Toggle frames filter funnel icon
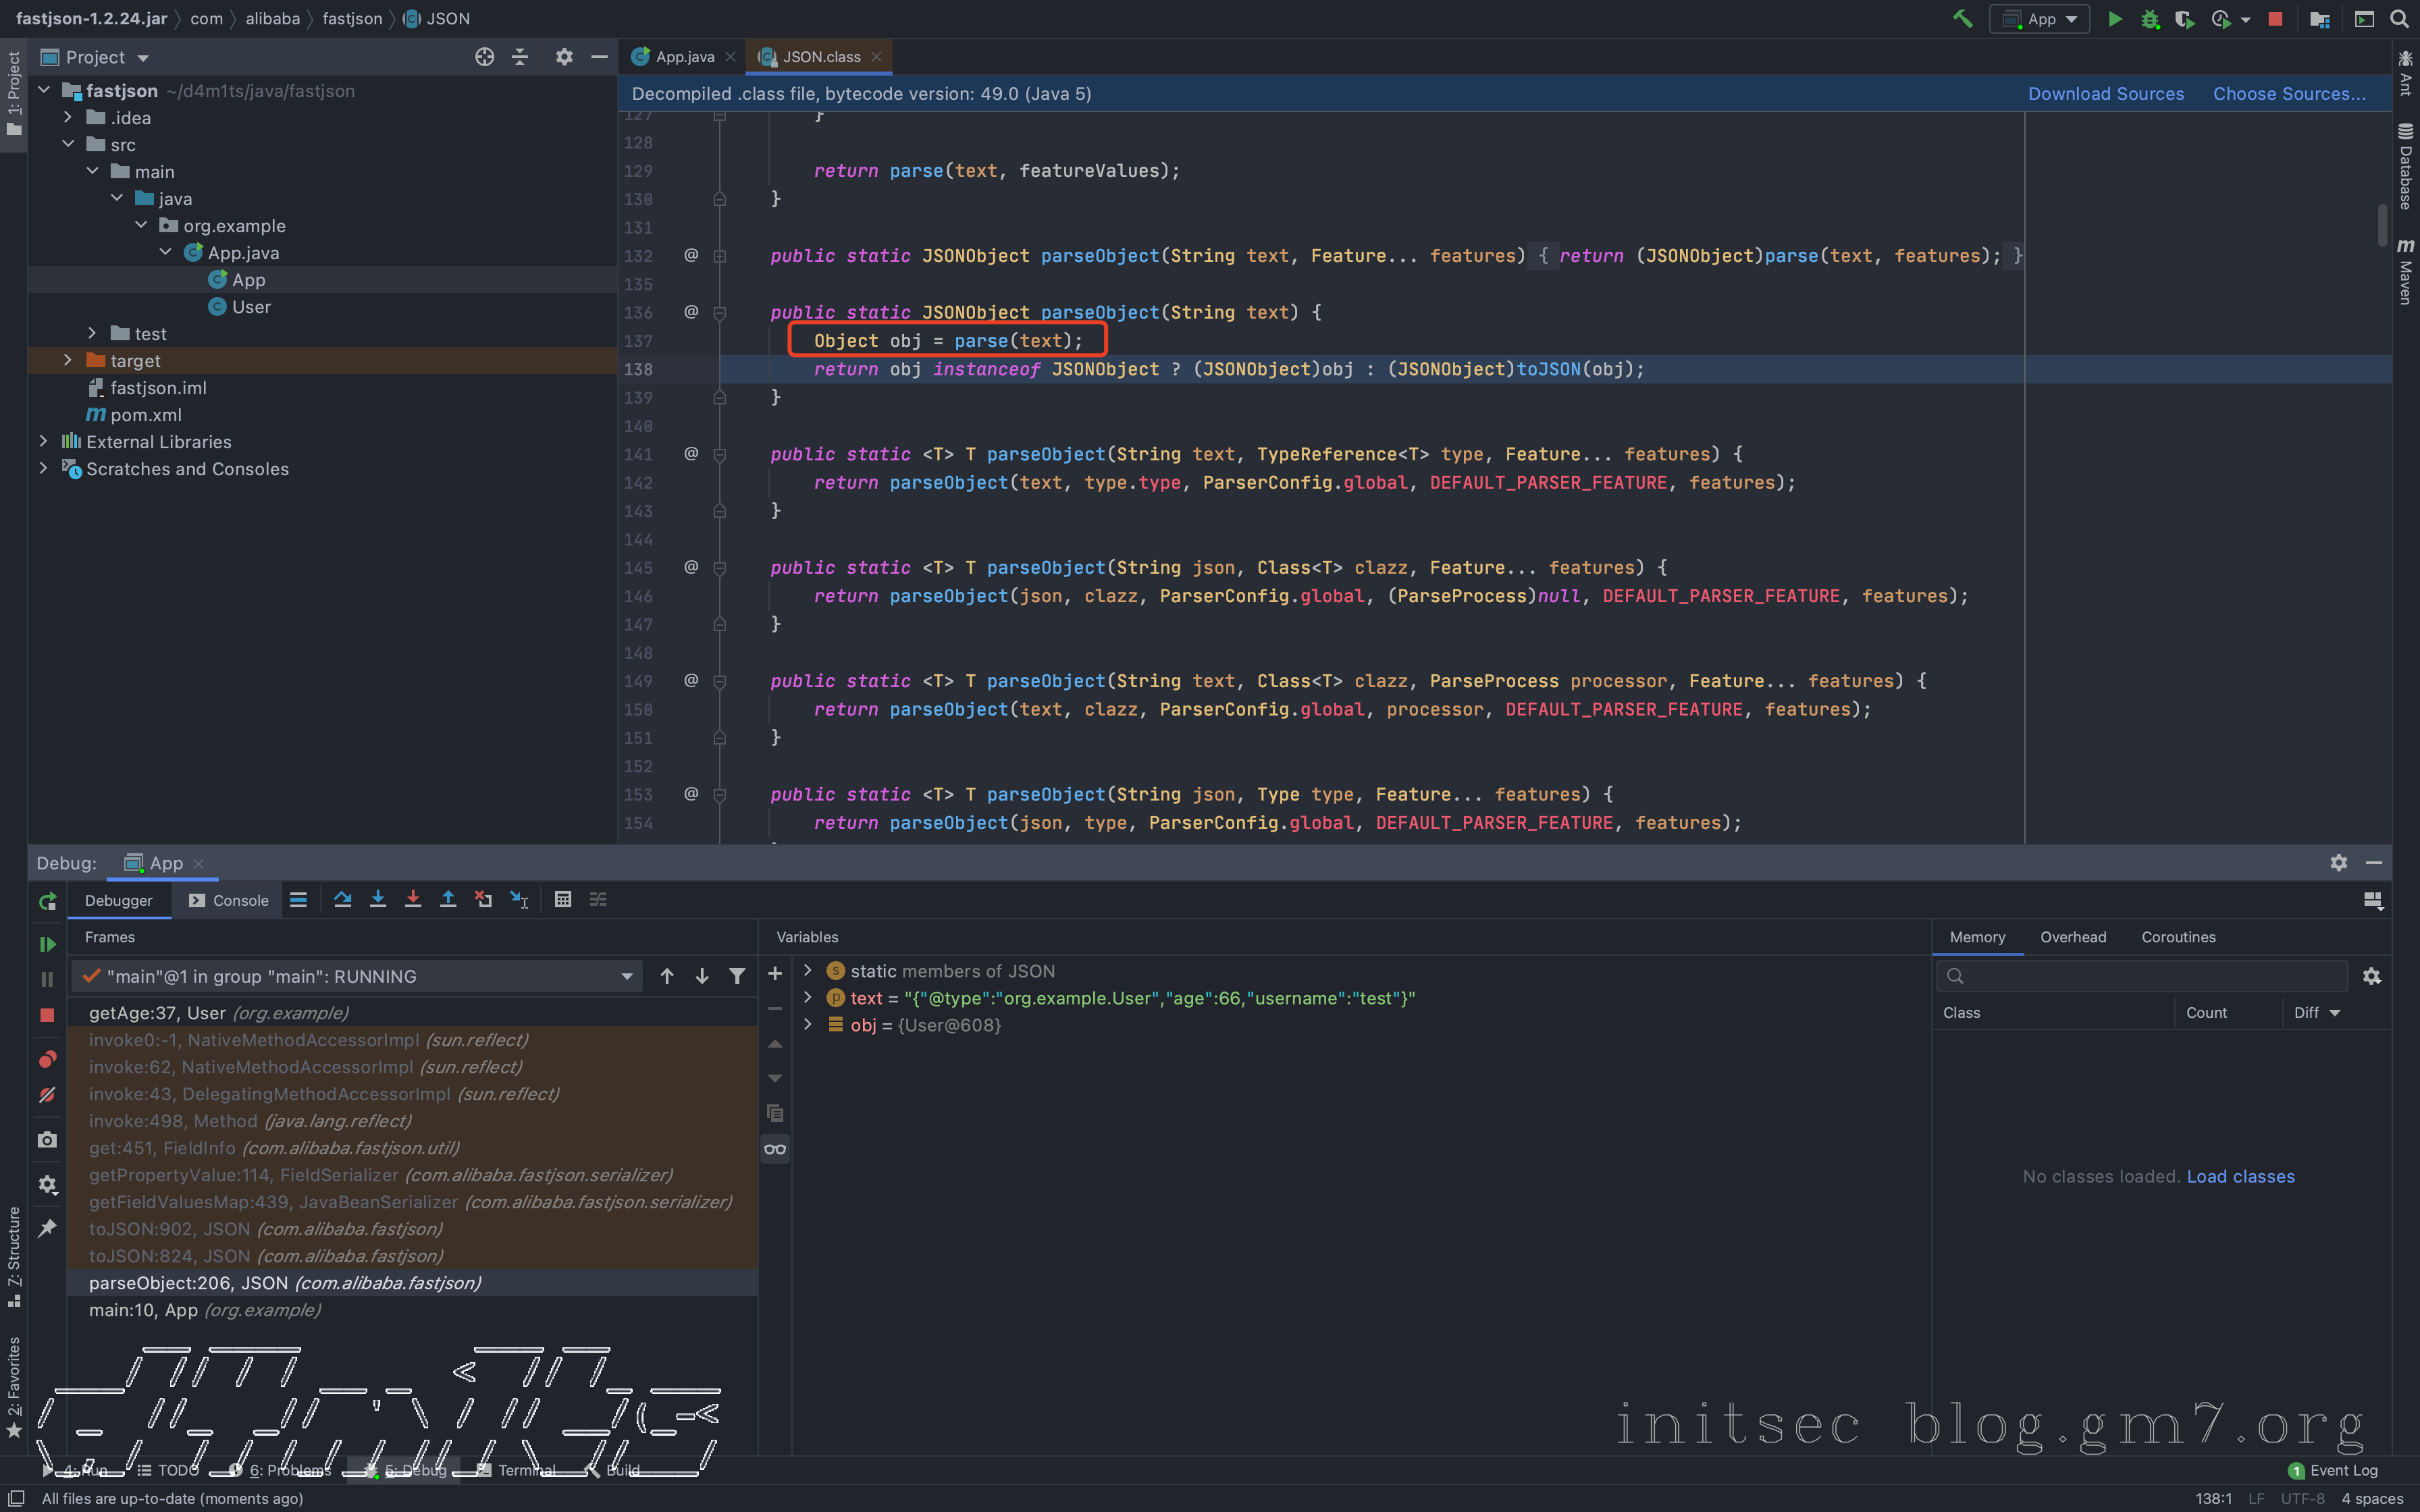 pyautogui.click(x=737, y=976)
